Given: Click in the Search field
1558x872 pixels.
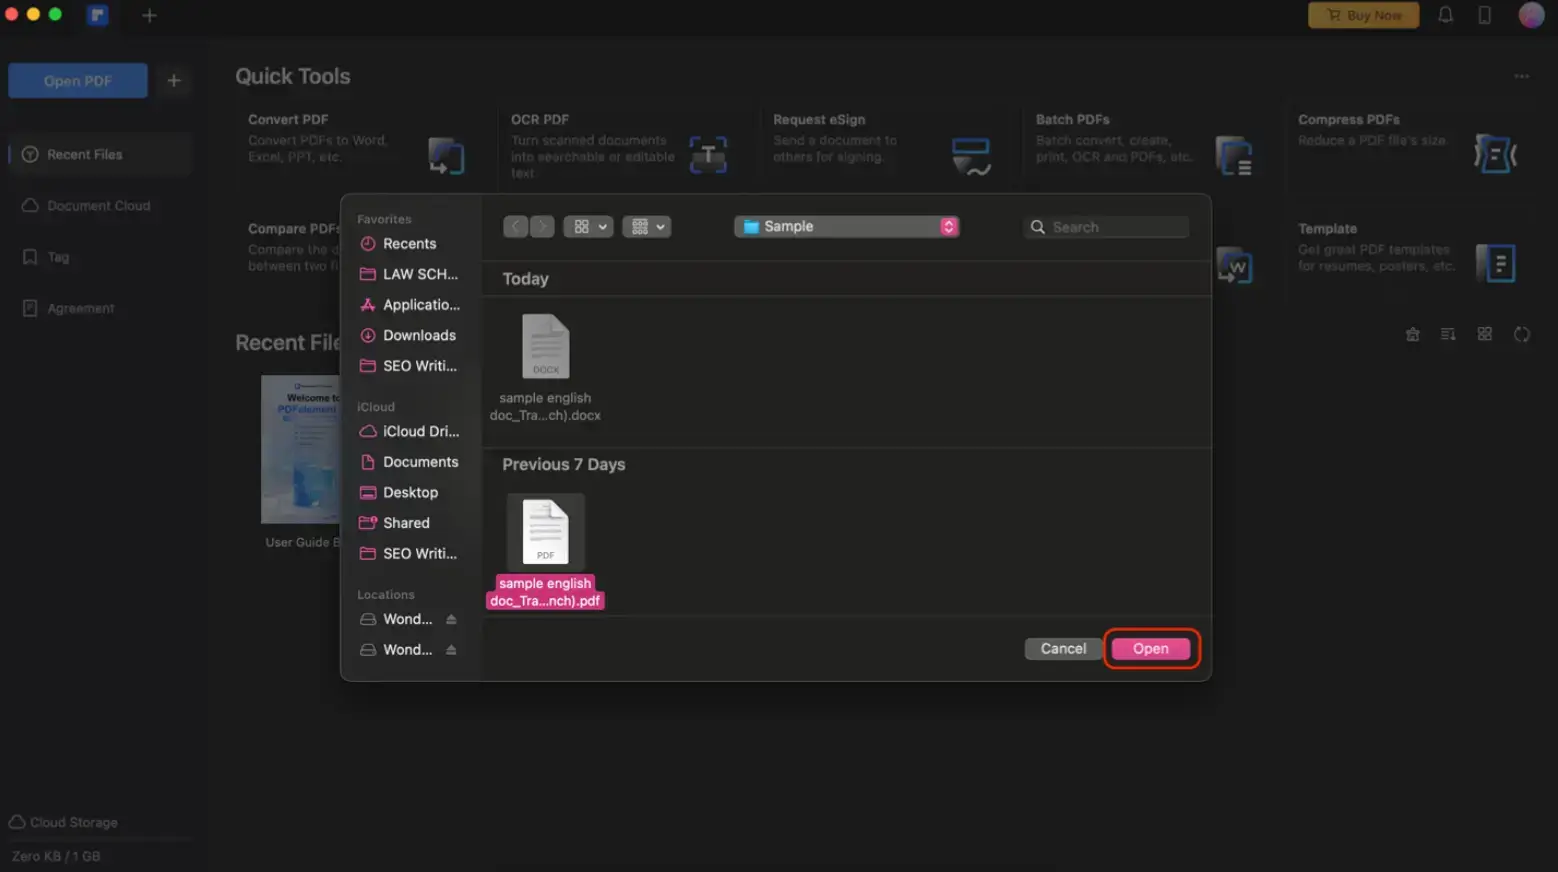Looking at the screenshot, I should click(x=1105, y=226).
